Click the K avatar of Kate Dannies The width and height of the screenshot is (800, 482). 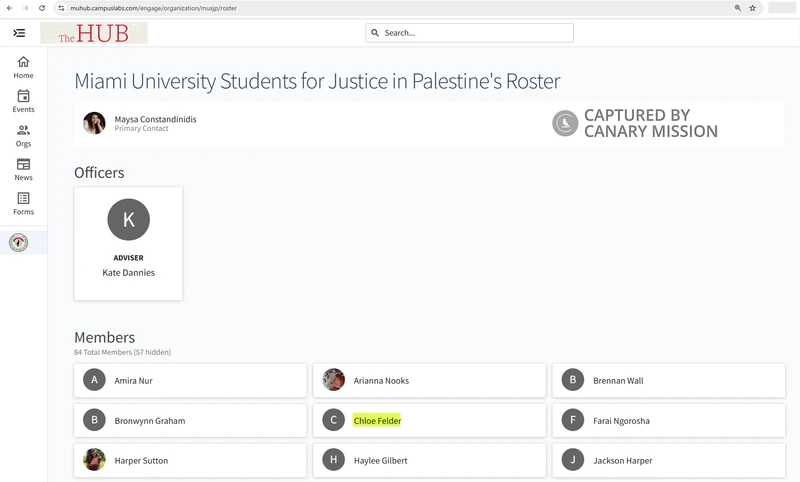coord(129,219)
